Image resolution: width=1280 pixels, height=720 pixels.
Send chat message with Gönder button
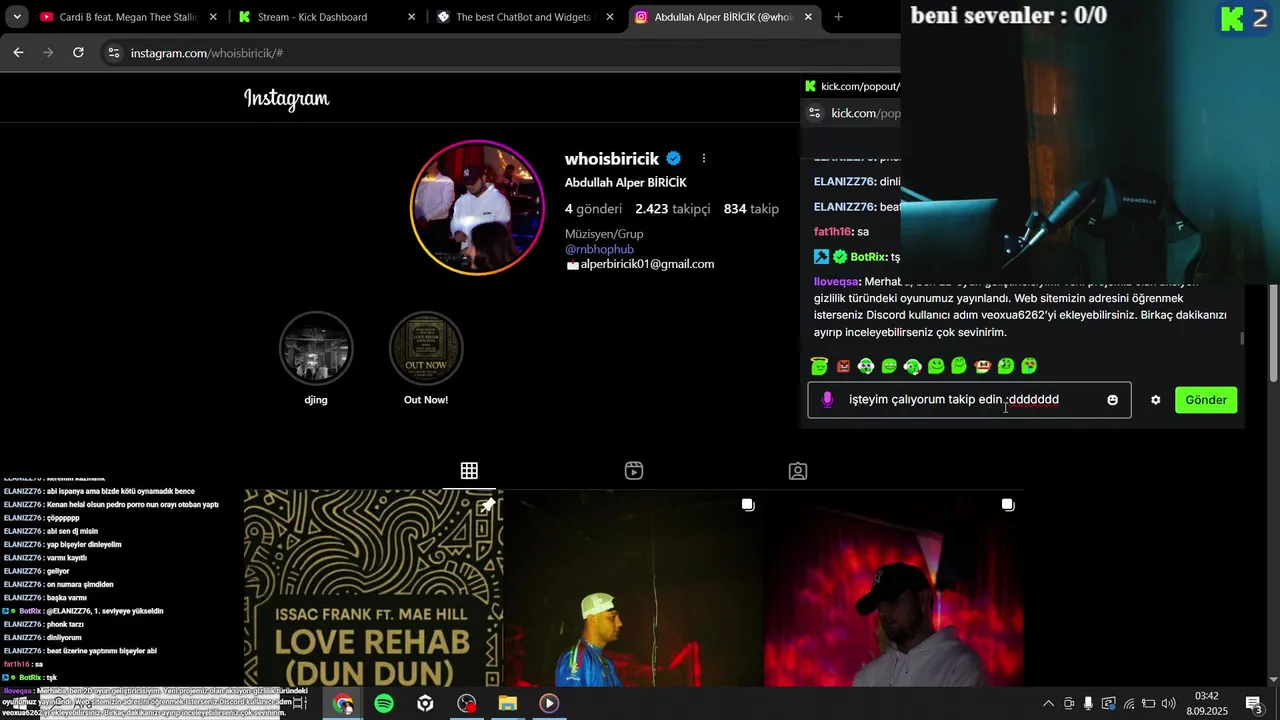point(1206,400)
